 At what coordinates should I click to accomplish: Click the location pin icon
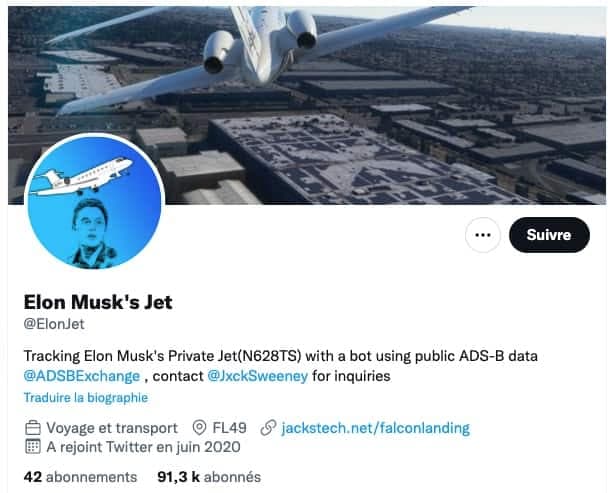[199, 428]
